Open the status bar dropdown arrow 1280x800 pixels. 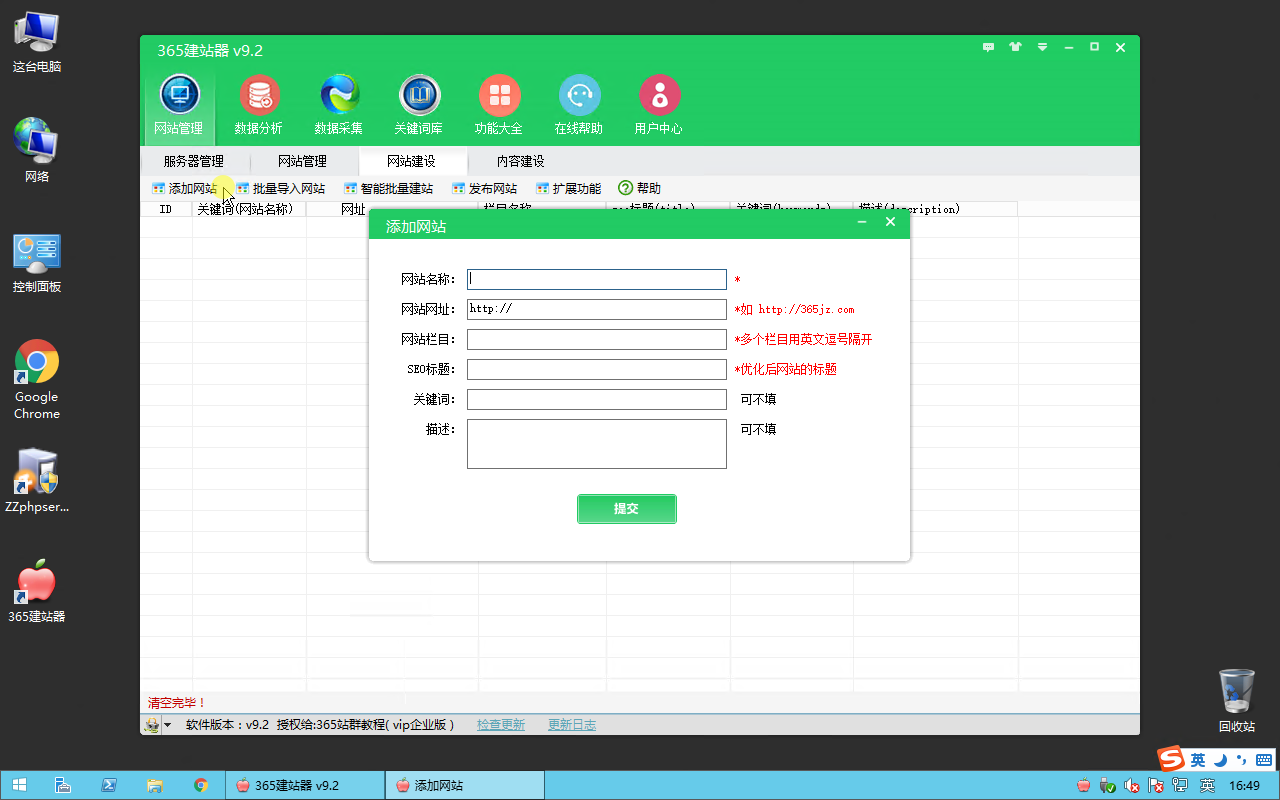point(167,725)
